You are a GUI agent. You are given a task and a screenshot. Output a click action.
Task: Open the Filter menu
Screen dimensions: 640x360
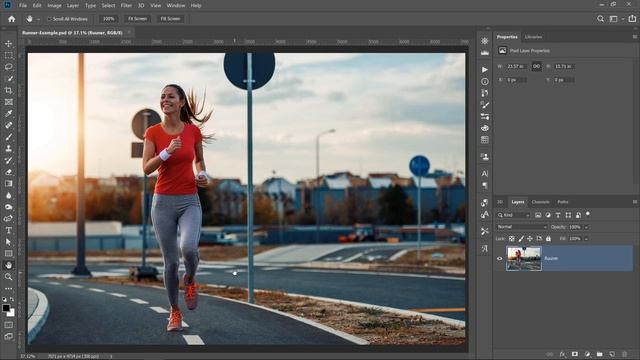(x=126, y=6)
